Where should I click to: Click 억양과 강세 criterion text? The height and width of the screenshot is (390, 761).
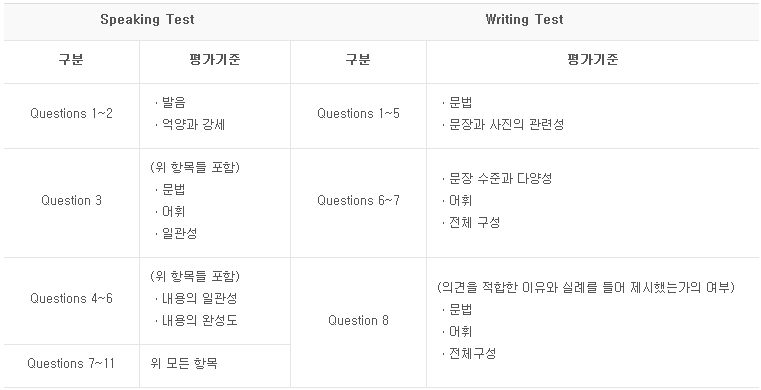[x=193, y=125]
